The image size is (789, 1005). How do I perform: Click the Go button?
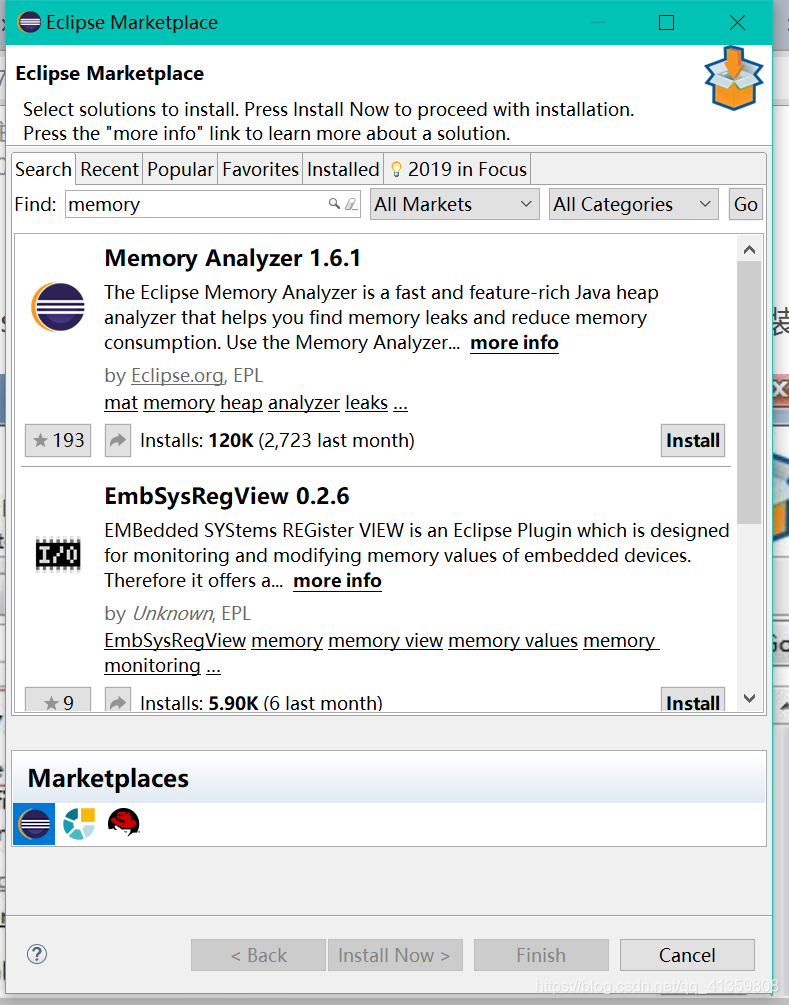click(x=746, y=204)
